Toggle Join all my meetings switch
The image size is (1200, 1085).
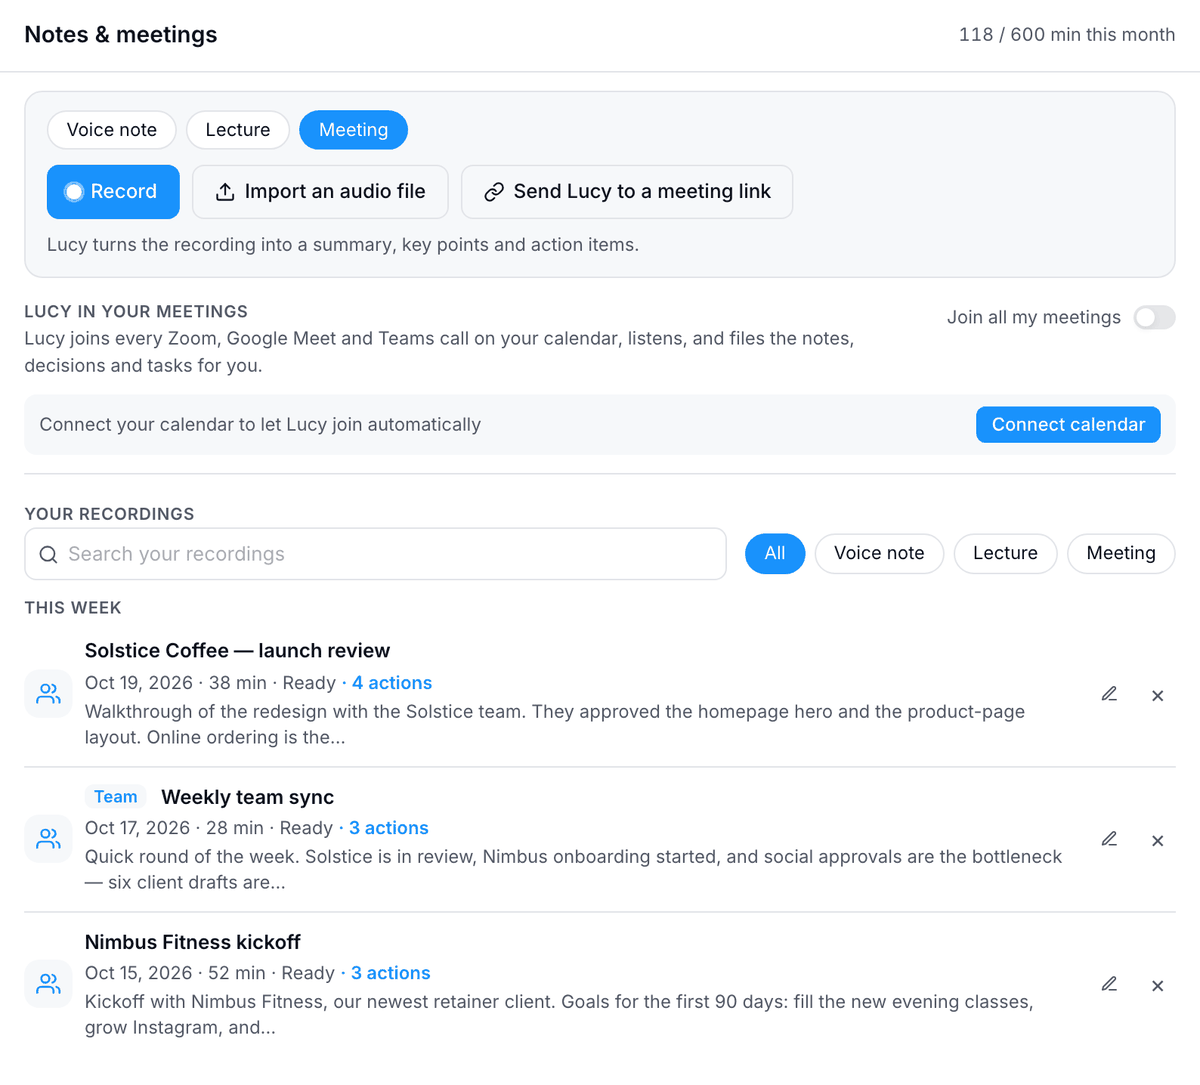(1154, 317)
